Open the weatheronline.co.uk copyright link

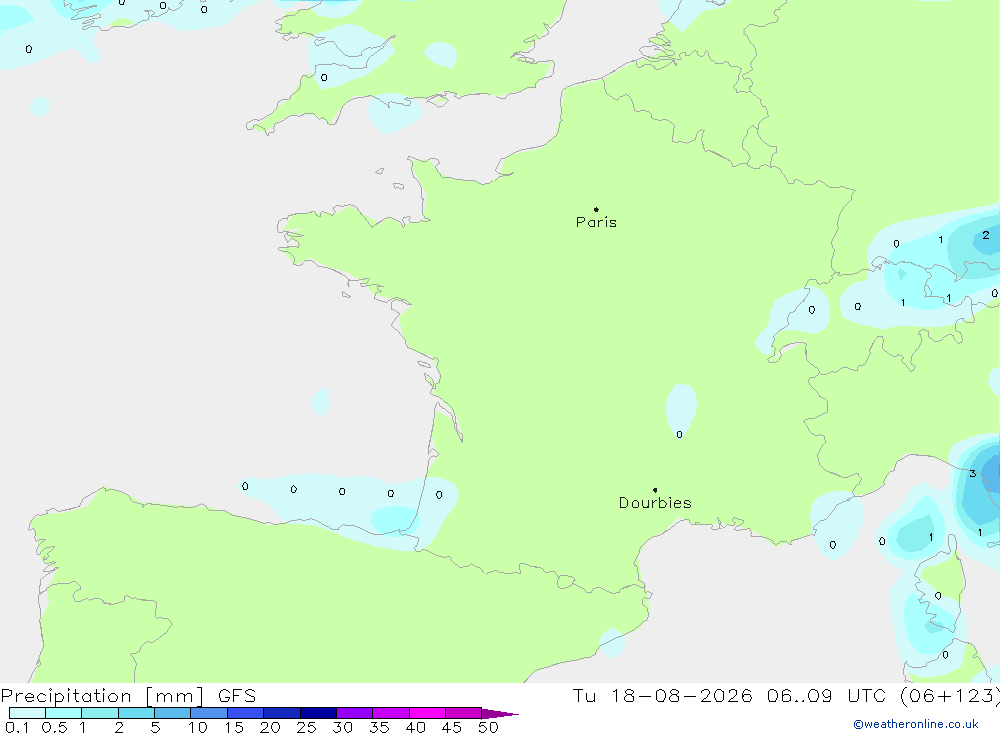(x=916, y=724)
